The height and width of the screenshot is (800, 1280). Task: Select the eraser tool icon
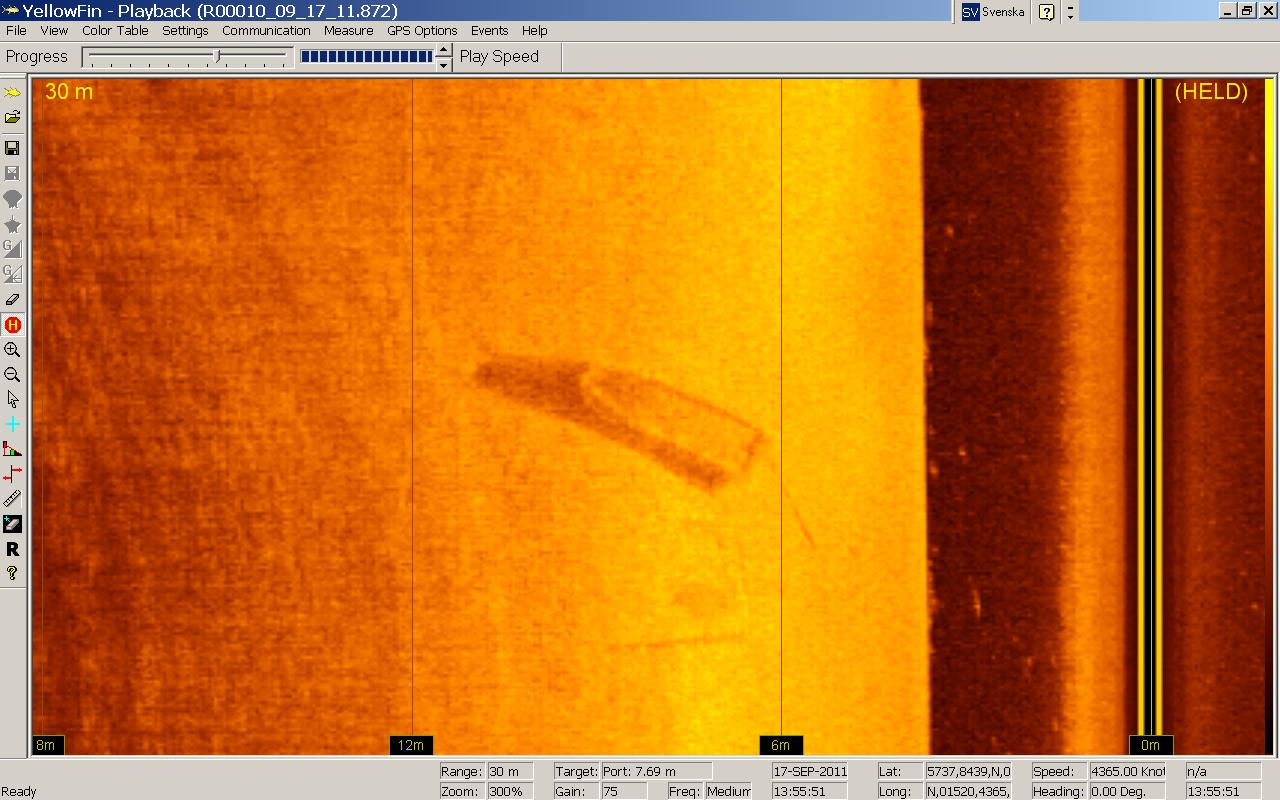click(12, 299)
